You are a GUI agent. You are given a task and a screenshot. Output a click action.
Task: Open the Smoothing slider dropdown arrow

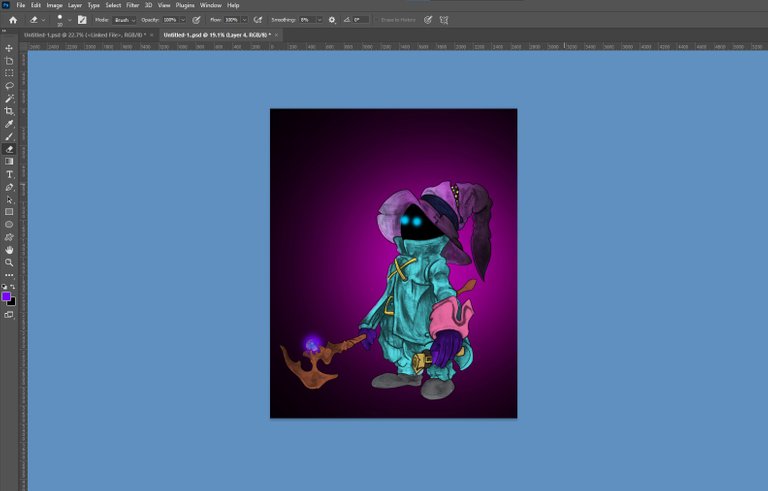(x=319, y=20)
